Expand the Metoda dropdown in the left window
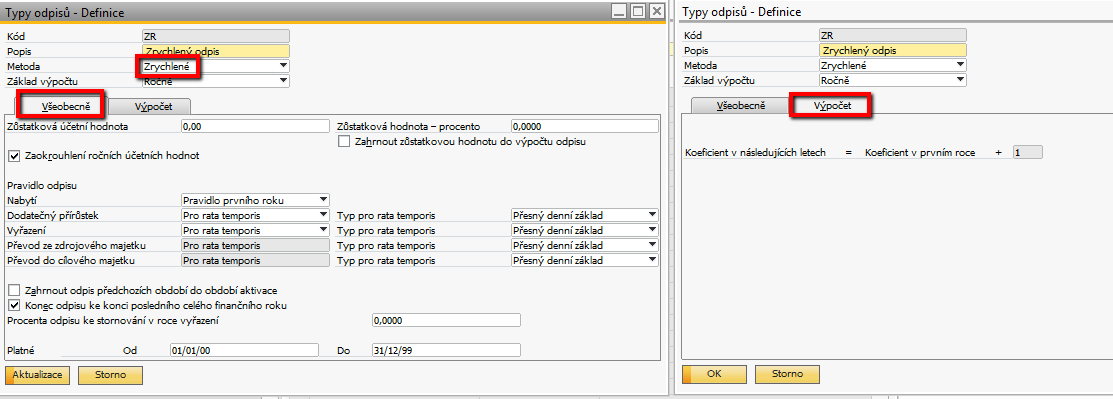This screenshot has width=1113, height=399. (283, 65)
